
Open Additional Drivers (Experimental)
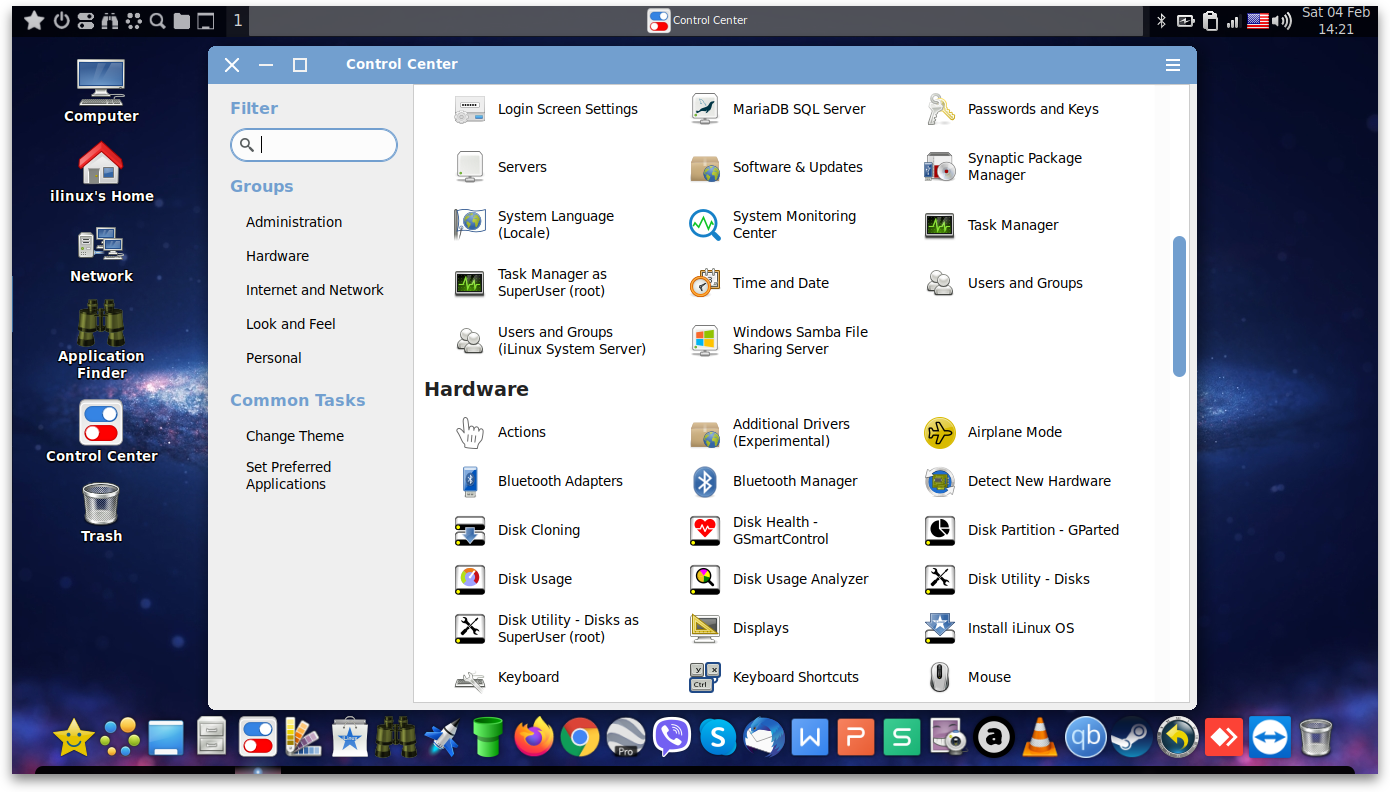coord(770,432)
